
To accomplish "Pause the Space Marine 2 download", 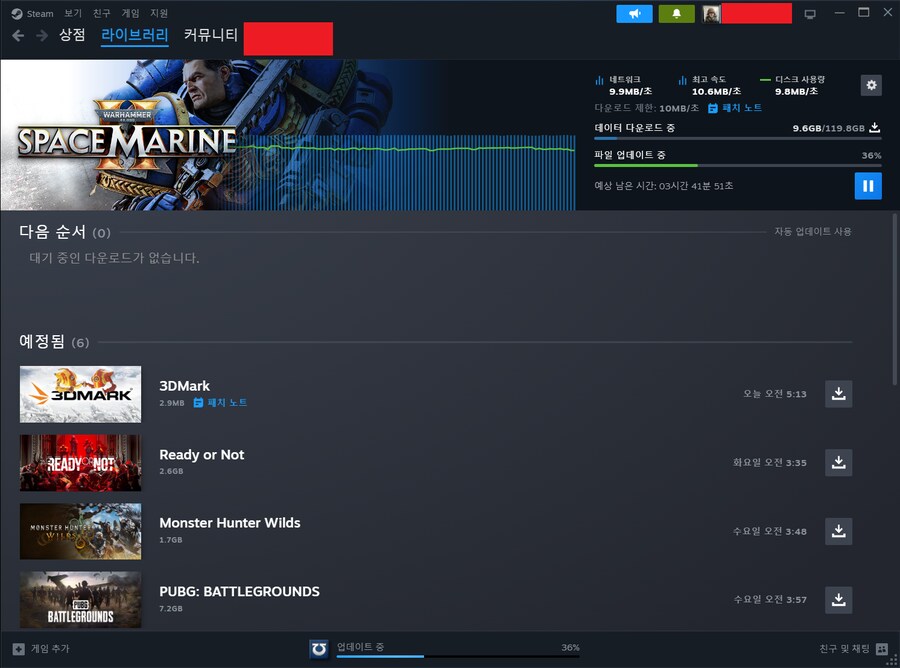I will tap(868, 186).
